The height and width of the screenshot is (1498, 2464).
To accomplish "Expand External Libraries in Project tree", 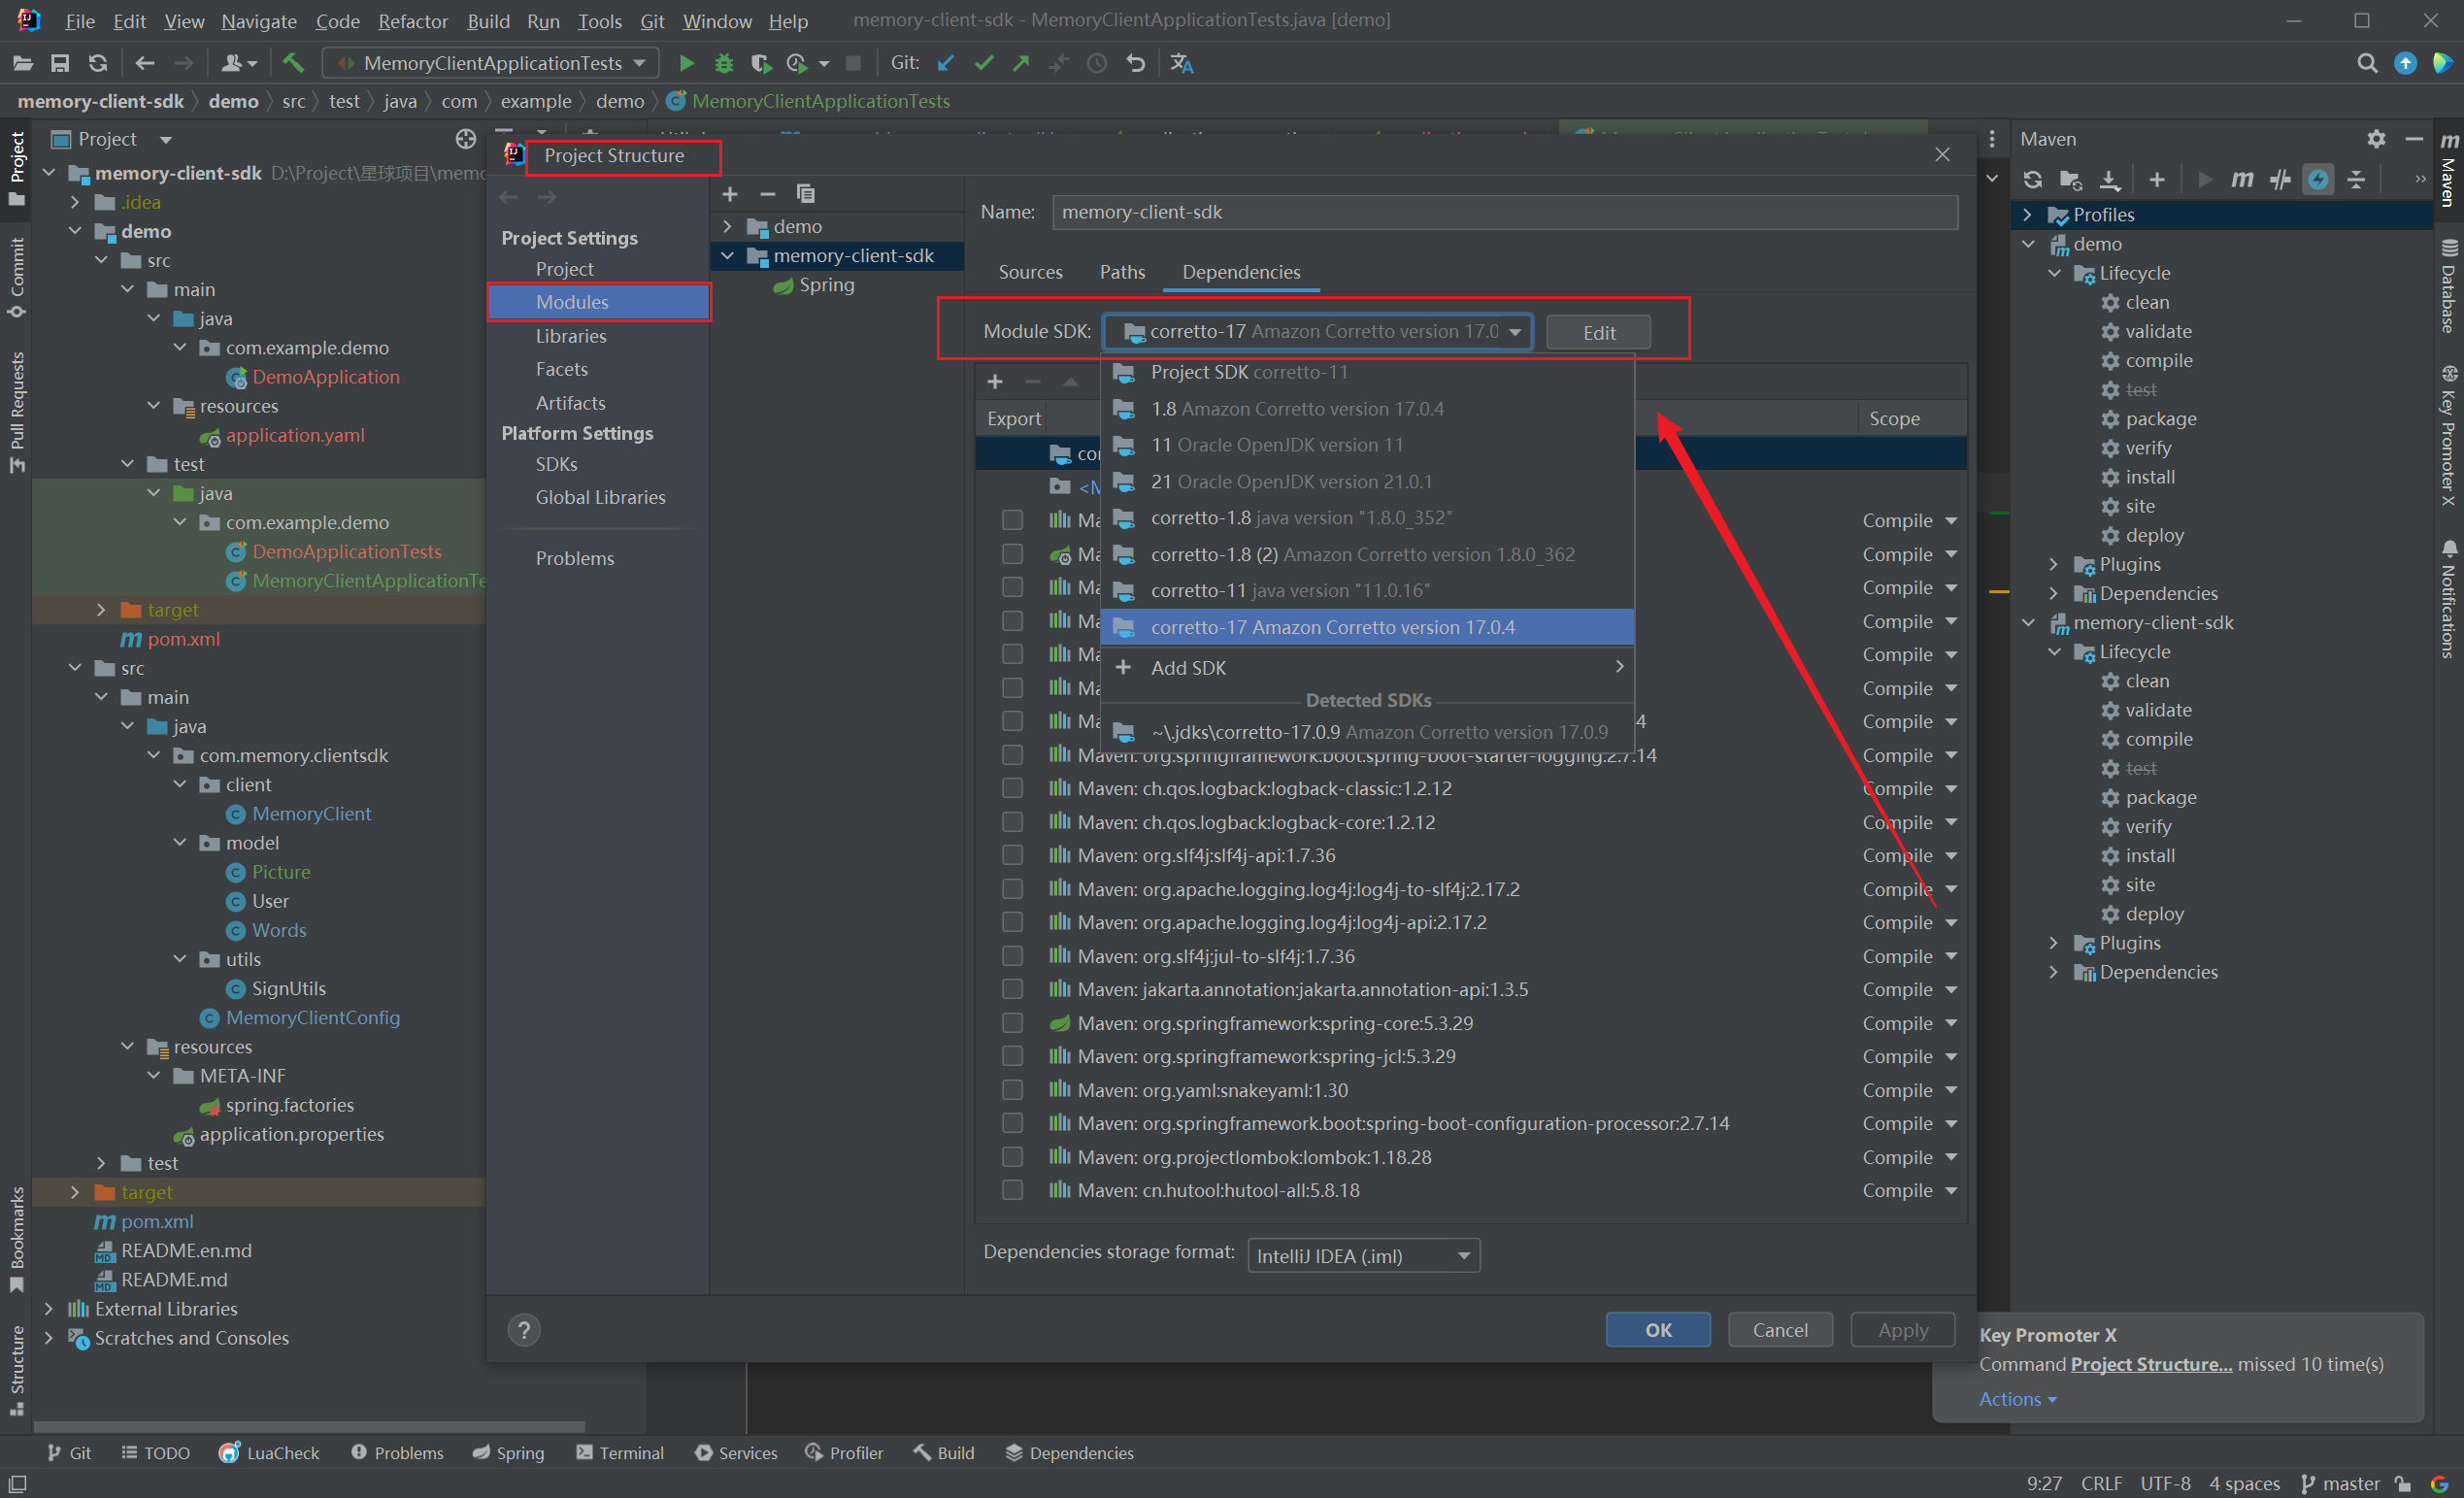I will [x=49, y=1309].
